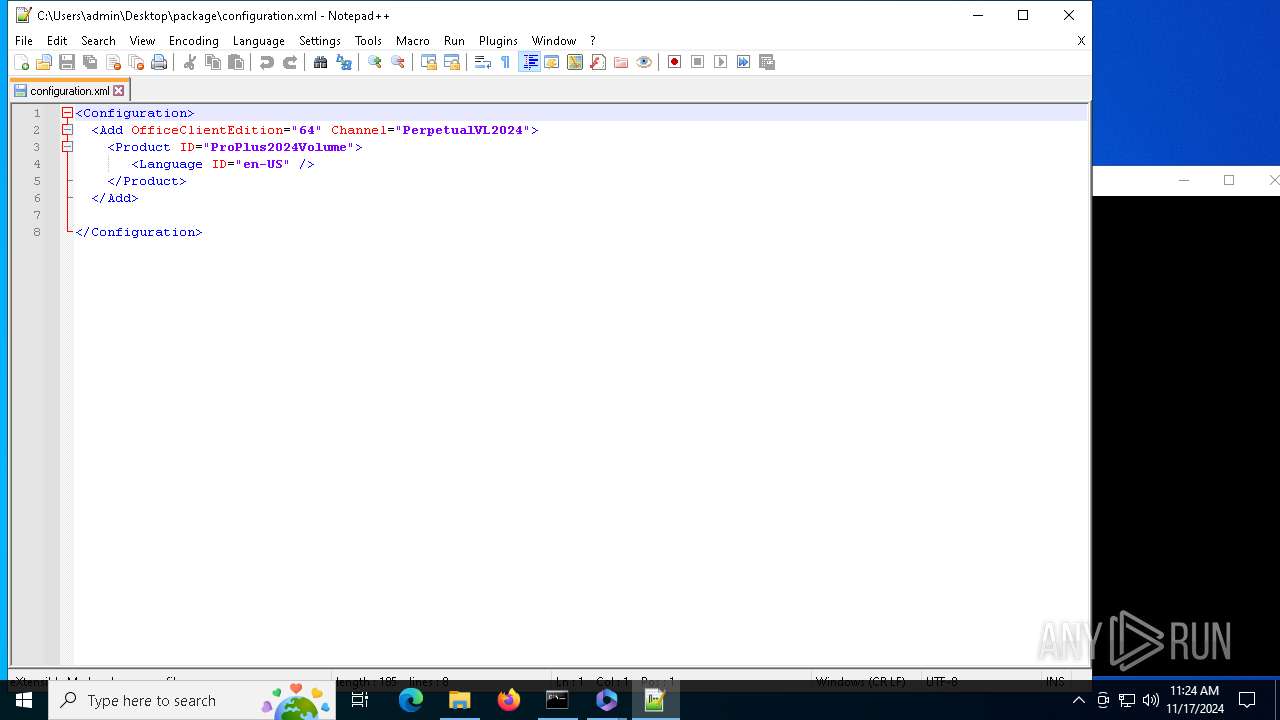Screen dimensions: 1280x720
Task: Open Microsoft Edge from the taskbar
Action: click(411, 700)
